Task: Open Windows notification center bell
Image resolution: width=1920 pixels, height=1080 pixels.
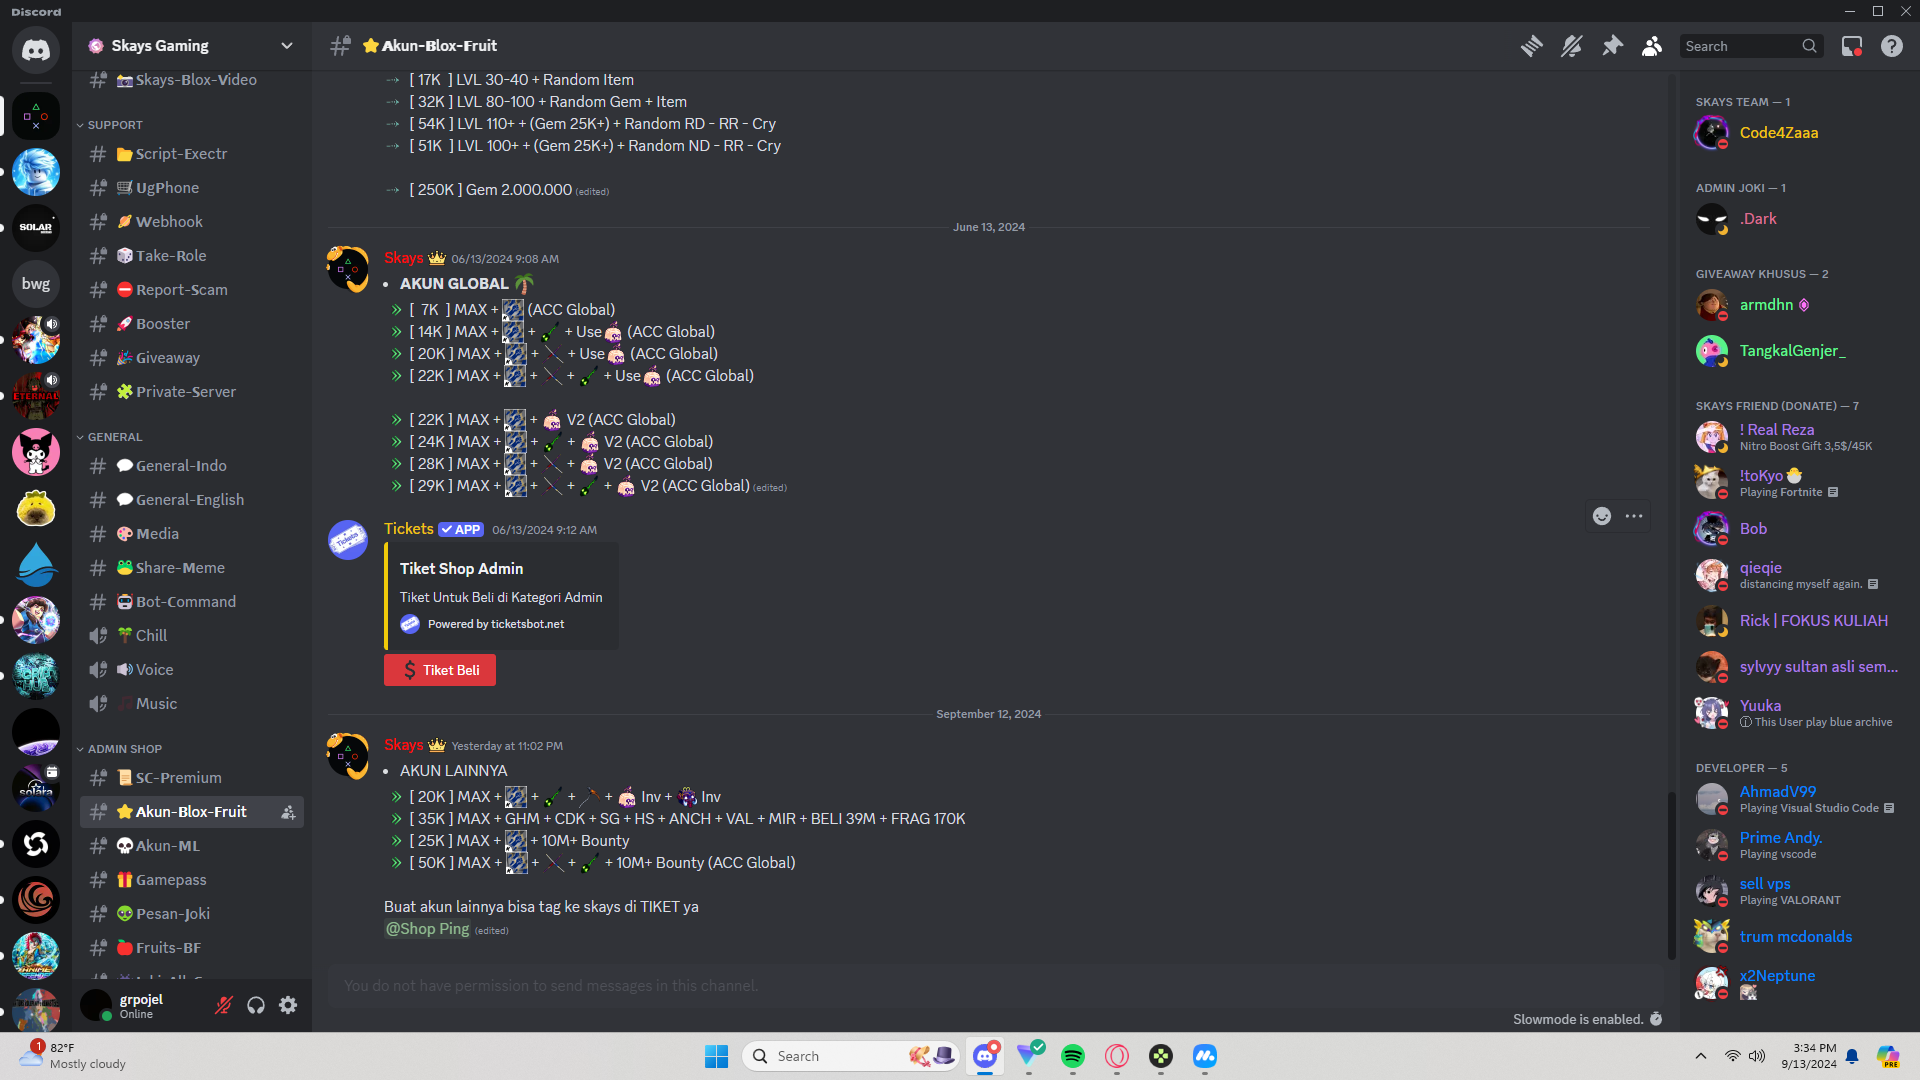Action: point(1852,1056)
